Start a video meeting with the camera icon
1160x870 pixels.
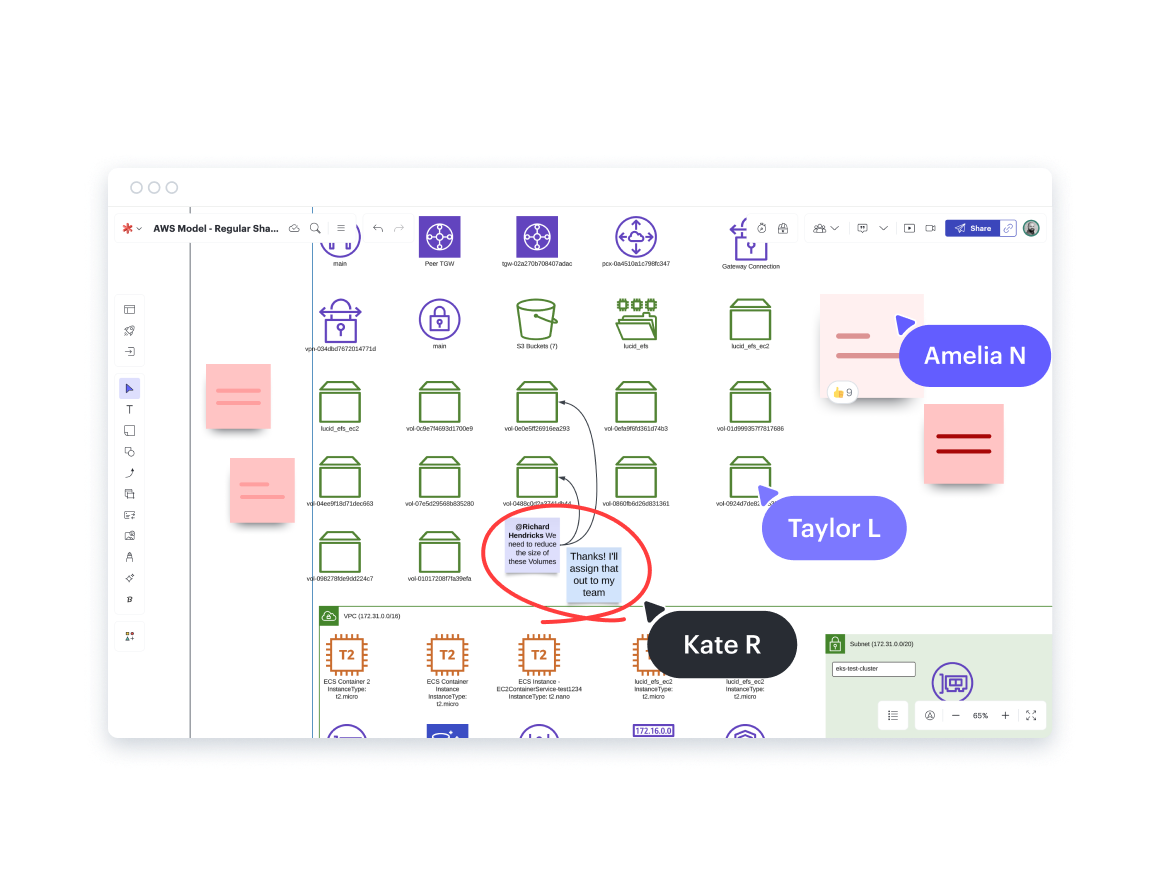tap(931, 228)
